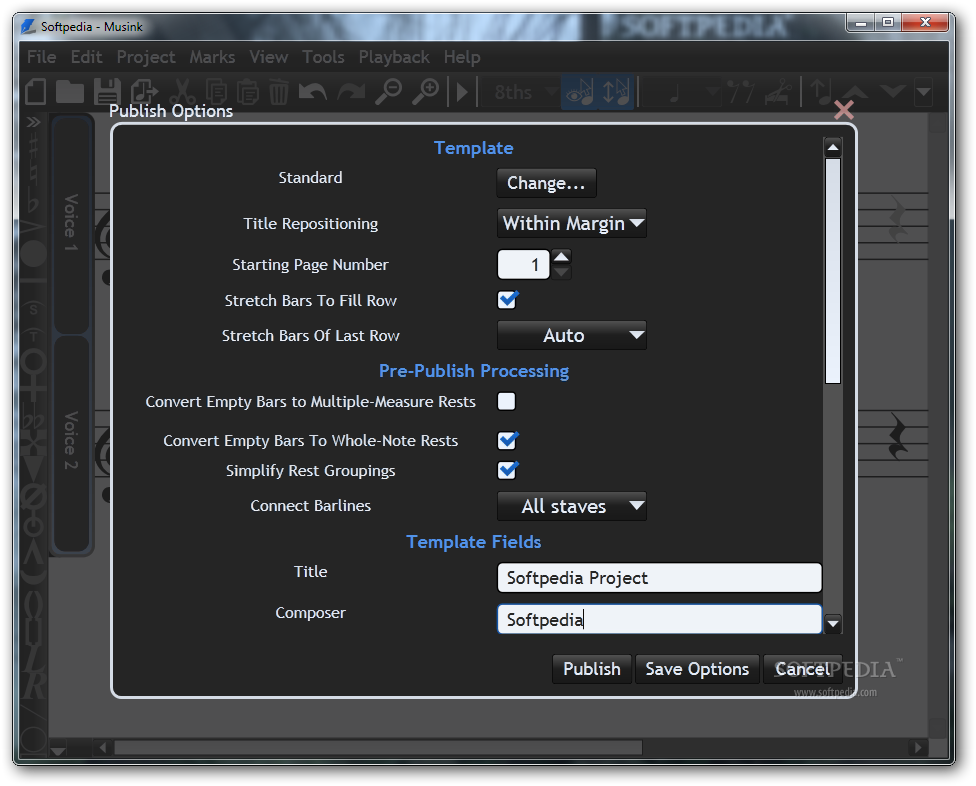The image size is (976, 786).
Task: Click the Starting Page Number field
Action: tap(523, 264)
